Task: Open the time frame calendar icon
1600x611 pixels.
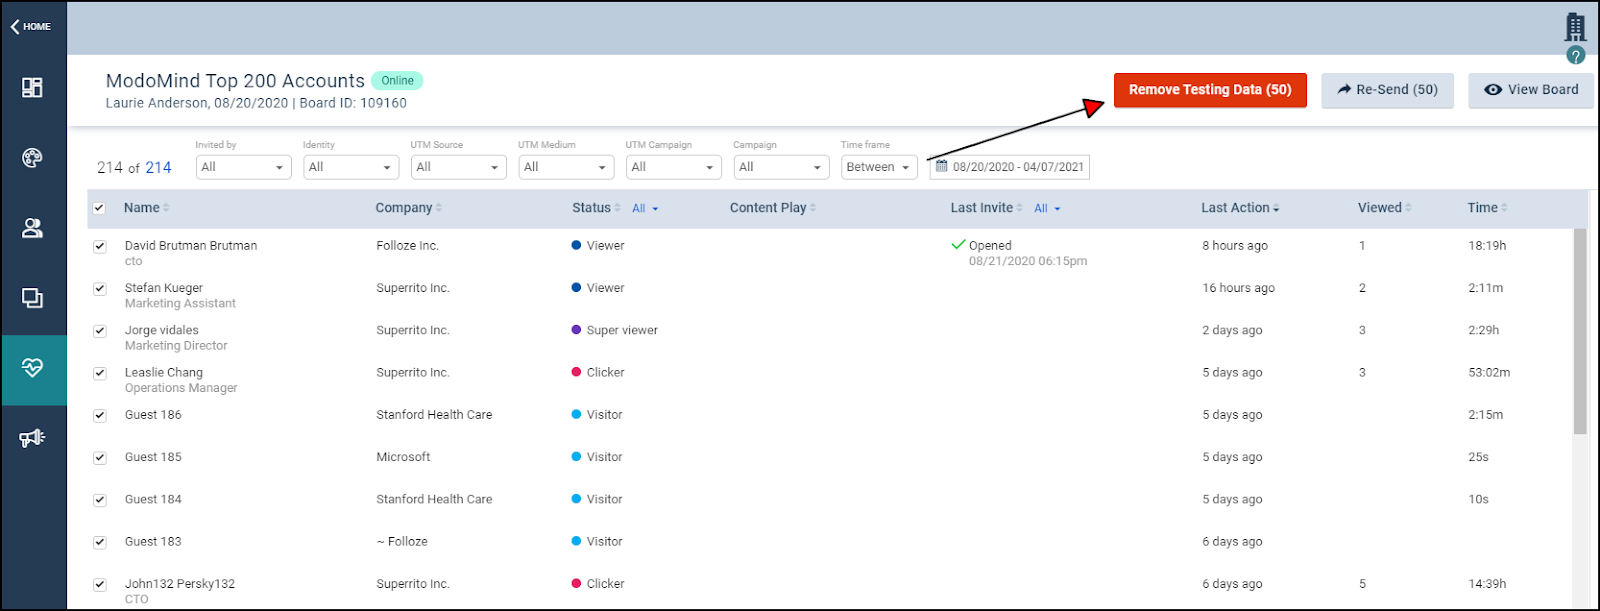Action: tap(941, 167)
